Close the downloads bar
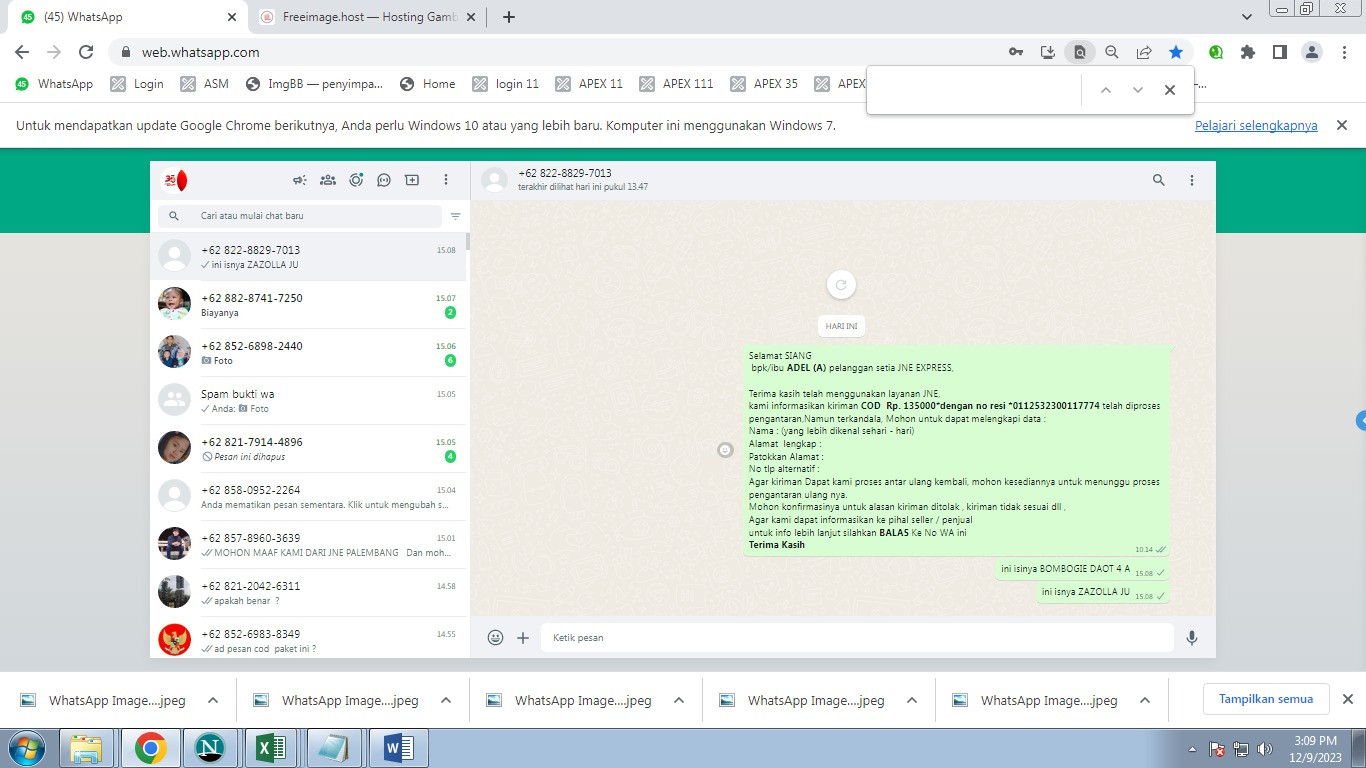Viewport: 1366px width, 768px height. pyautogui.click(x=1347, y=699)
